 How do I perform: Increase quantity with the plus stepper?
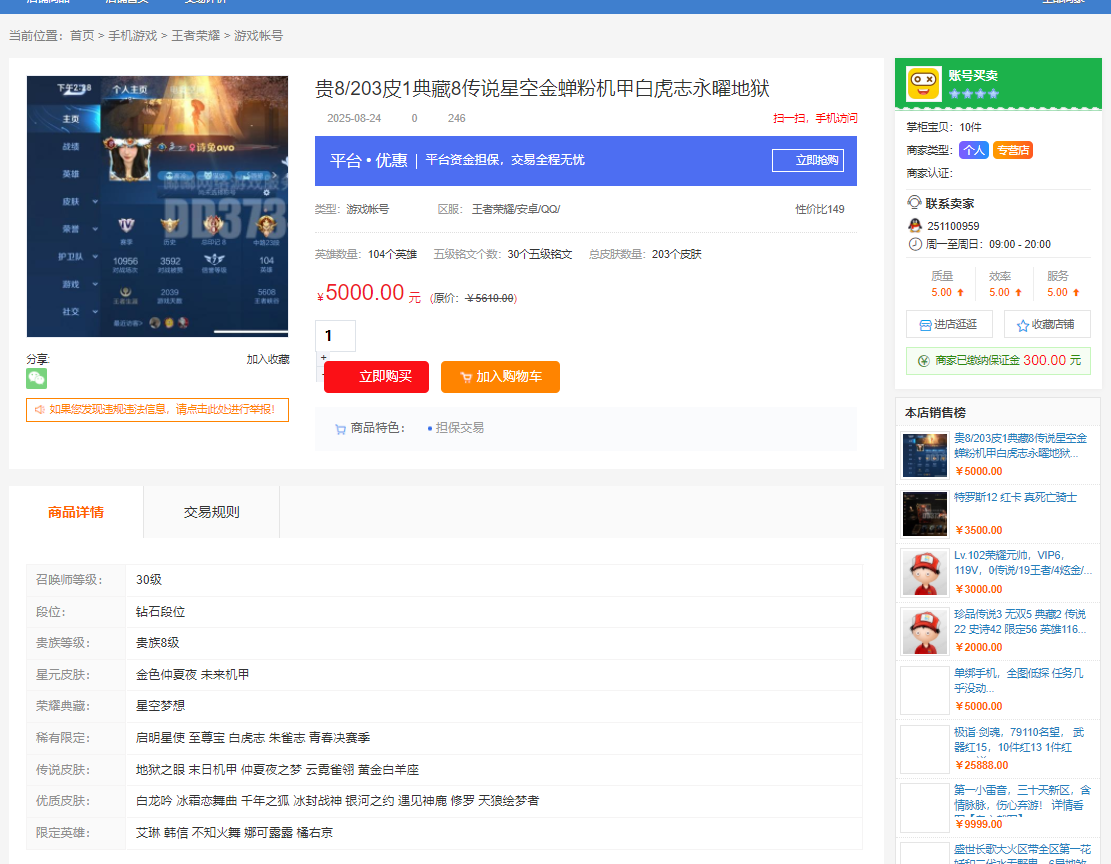coord(323,358)
